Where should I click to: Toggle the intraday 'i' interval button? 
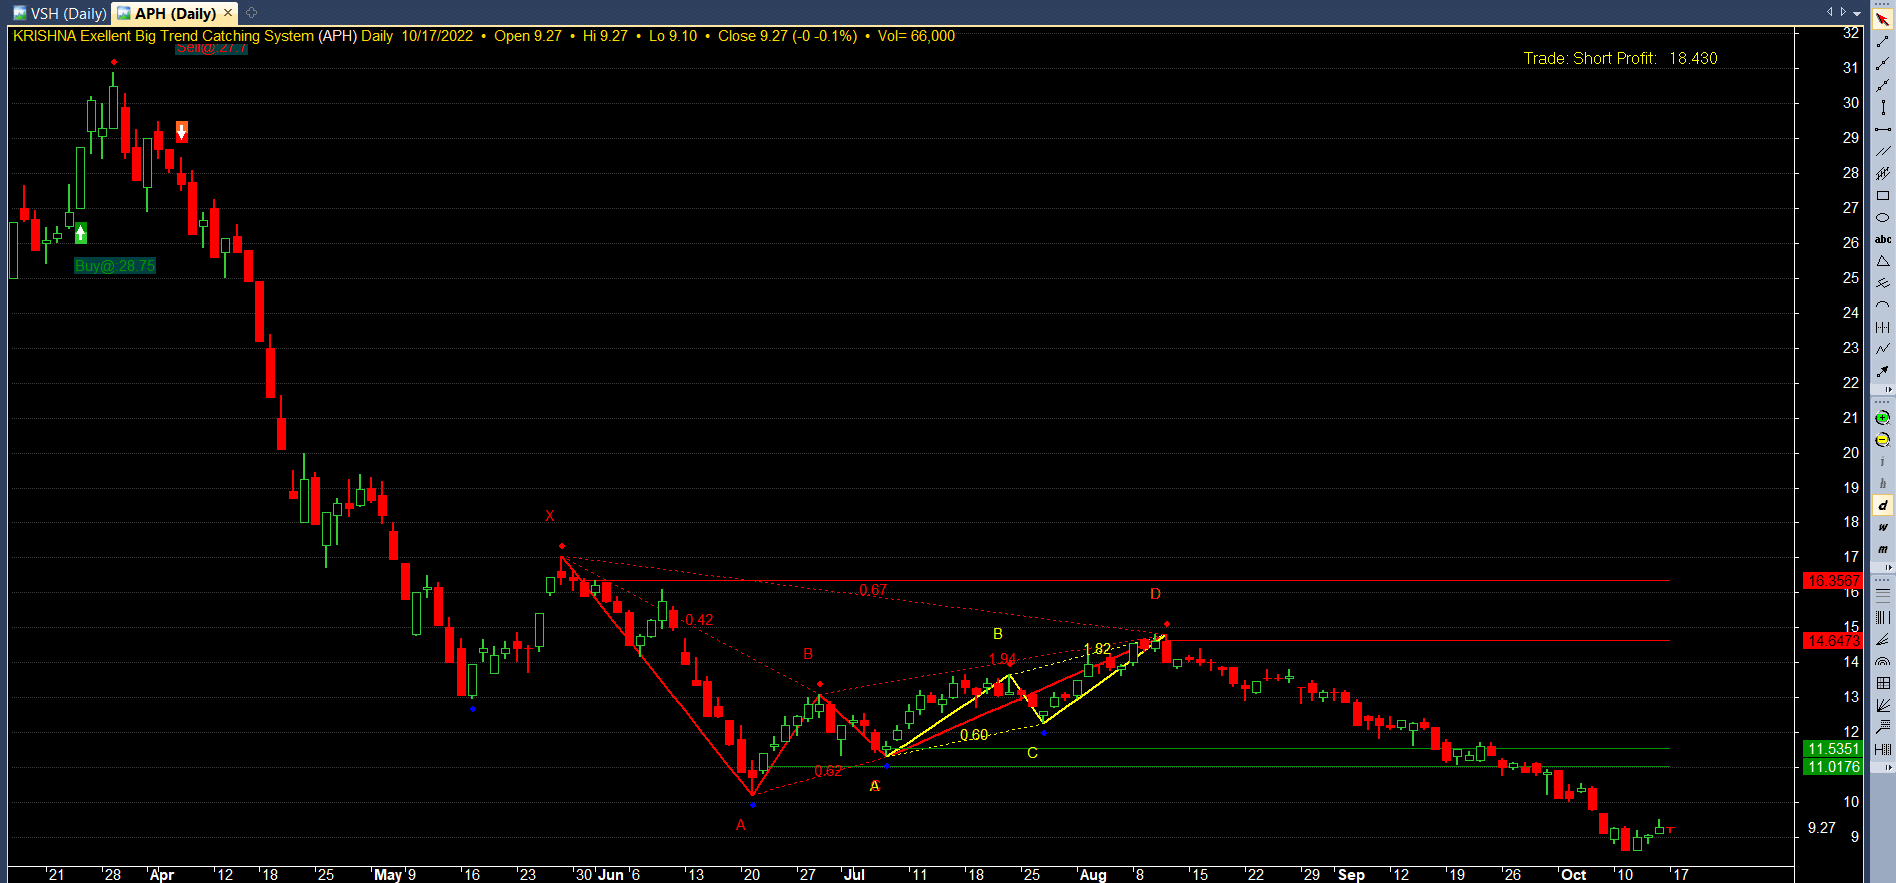[x=1883, y=462]
